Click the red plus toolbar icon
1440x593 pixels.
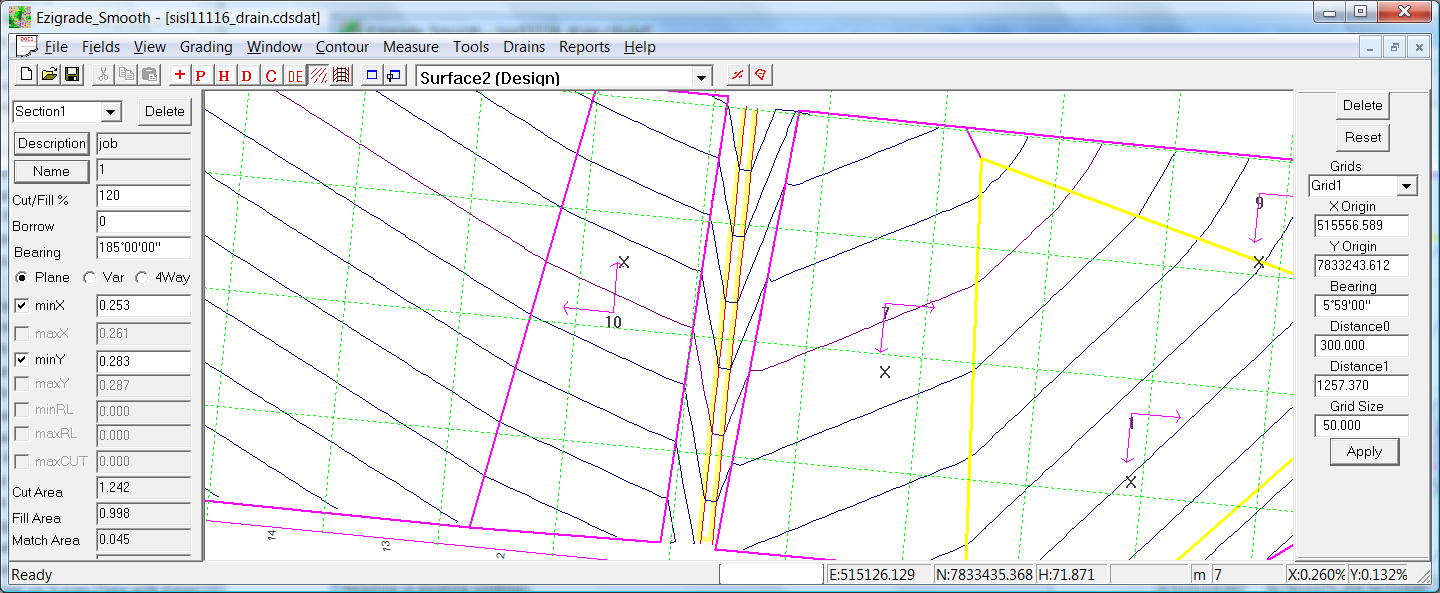point(179,75)
